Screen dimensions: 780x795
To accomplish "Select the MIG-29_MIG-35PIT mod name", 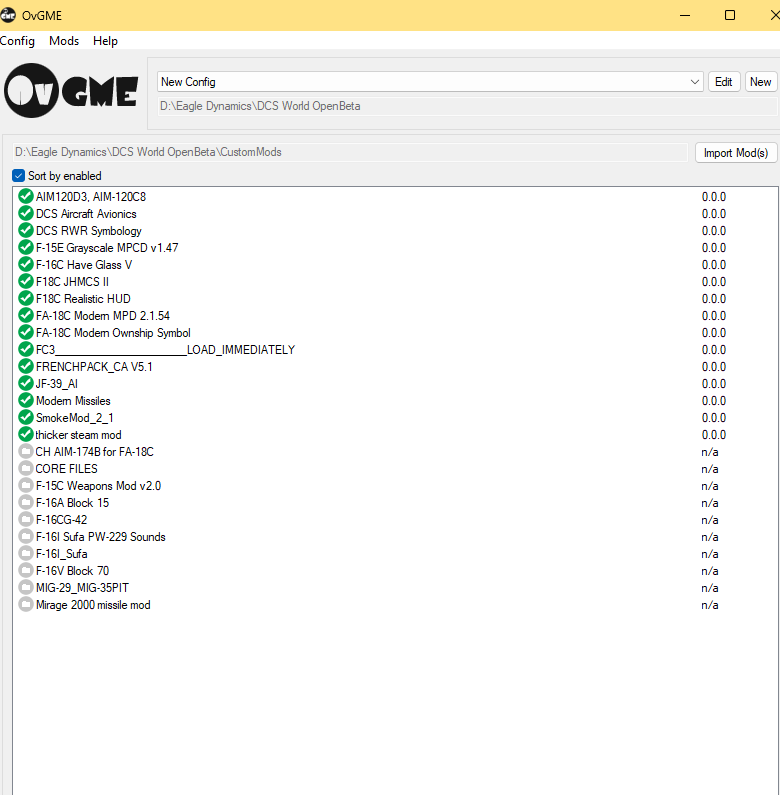I will (x=82, y=588).
